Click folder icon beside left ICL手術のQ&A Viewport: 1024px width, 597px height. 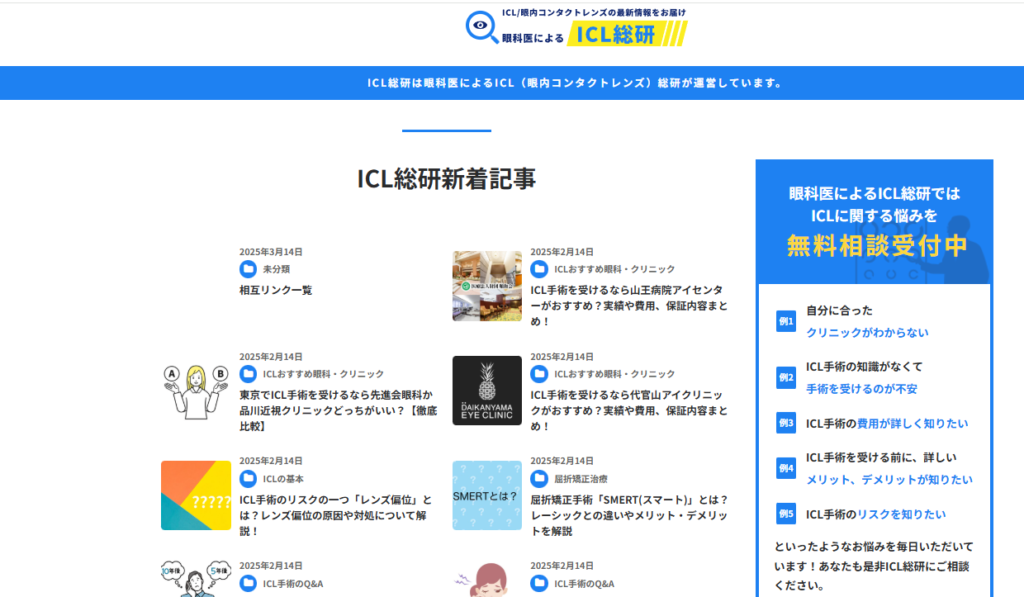[248, 583]
